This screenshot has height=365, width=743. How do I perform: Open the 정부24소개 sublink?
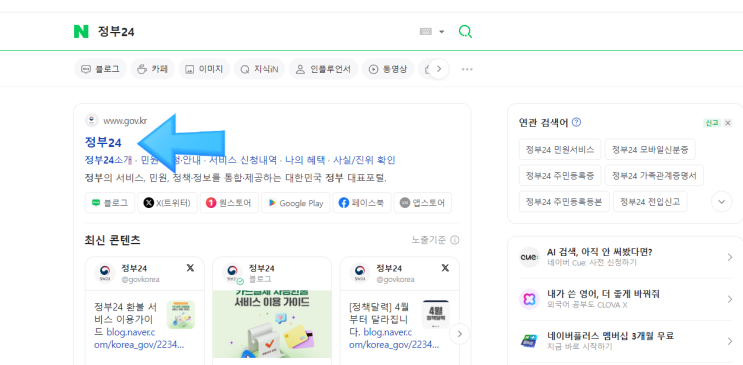108,160
